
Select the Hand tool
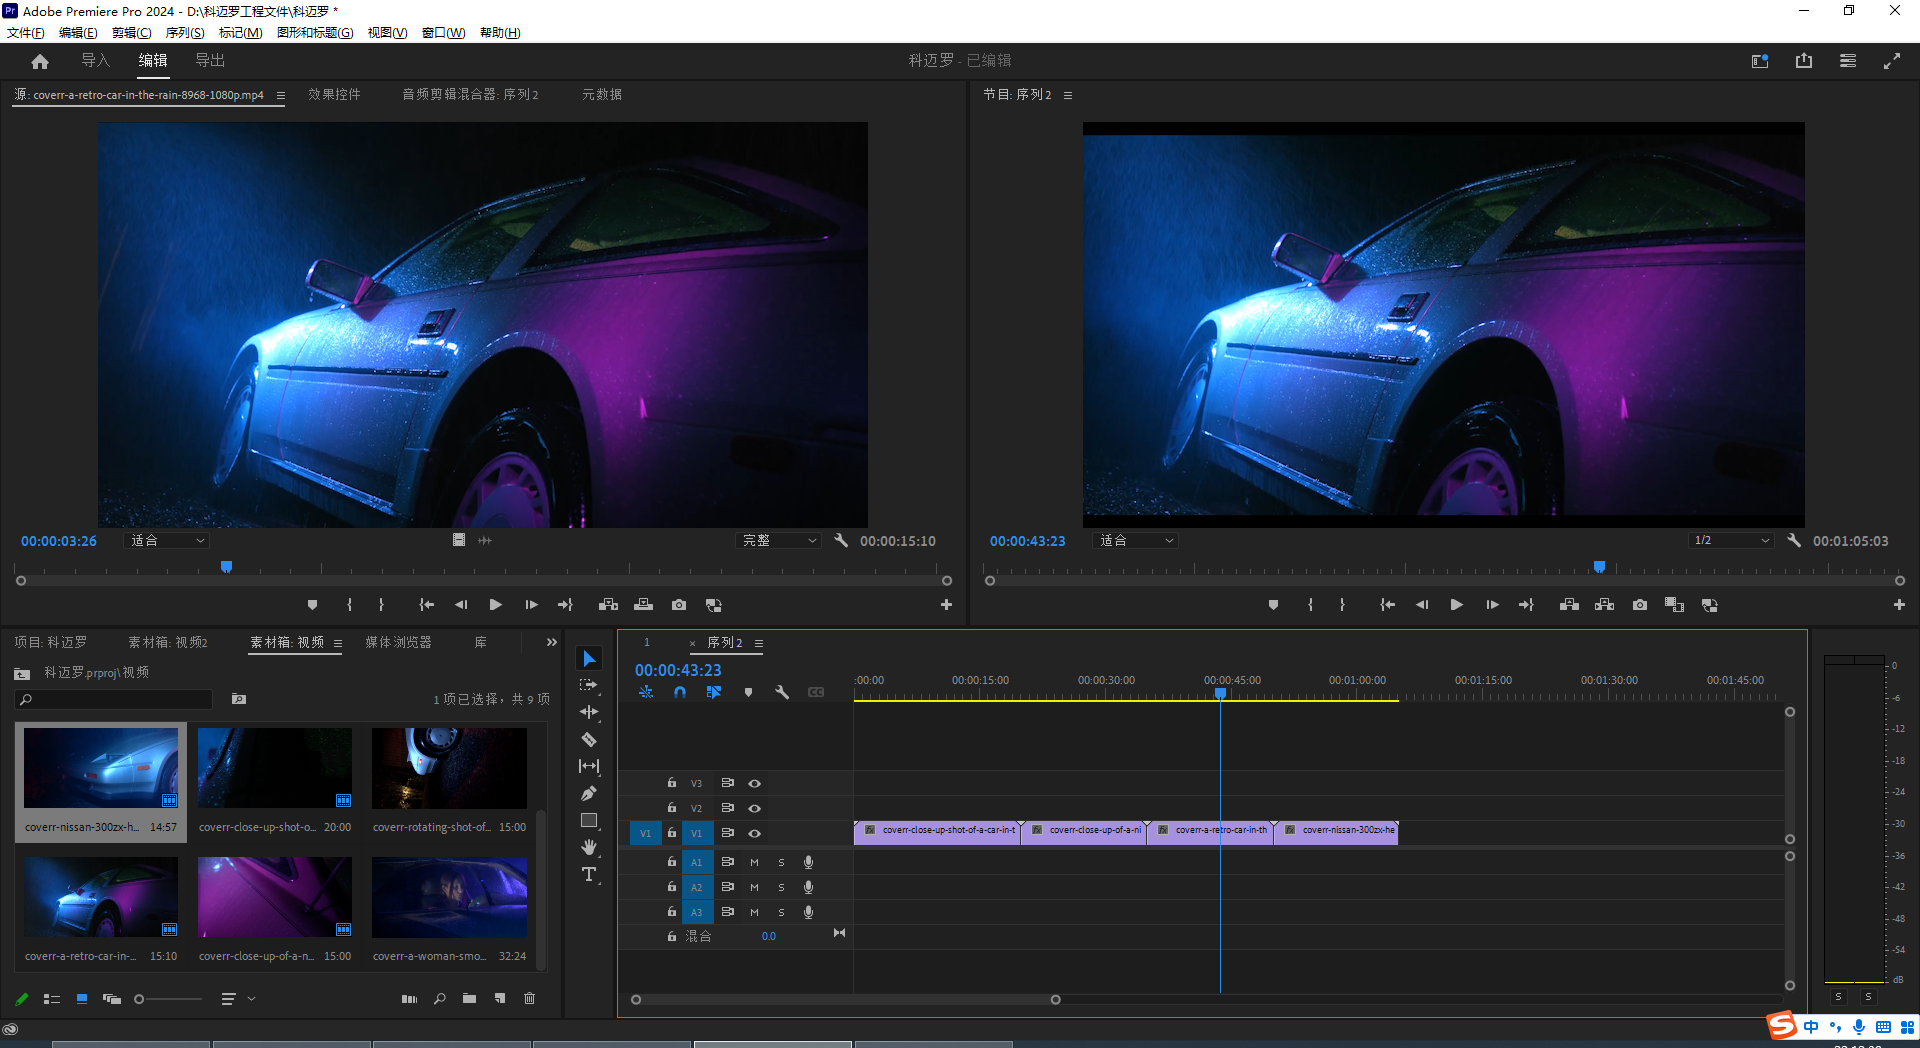589,847
